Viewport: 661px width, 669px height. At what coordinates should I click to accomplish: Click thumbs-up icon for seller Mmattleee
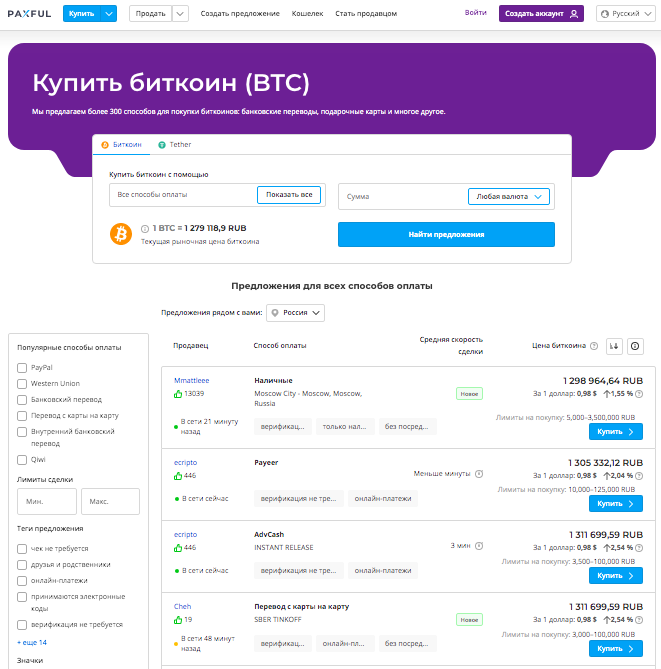(178, 394)
